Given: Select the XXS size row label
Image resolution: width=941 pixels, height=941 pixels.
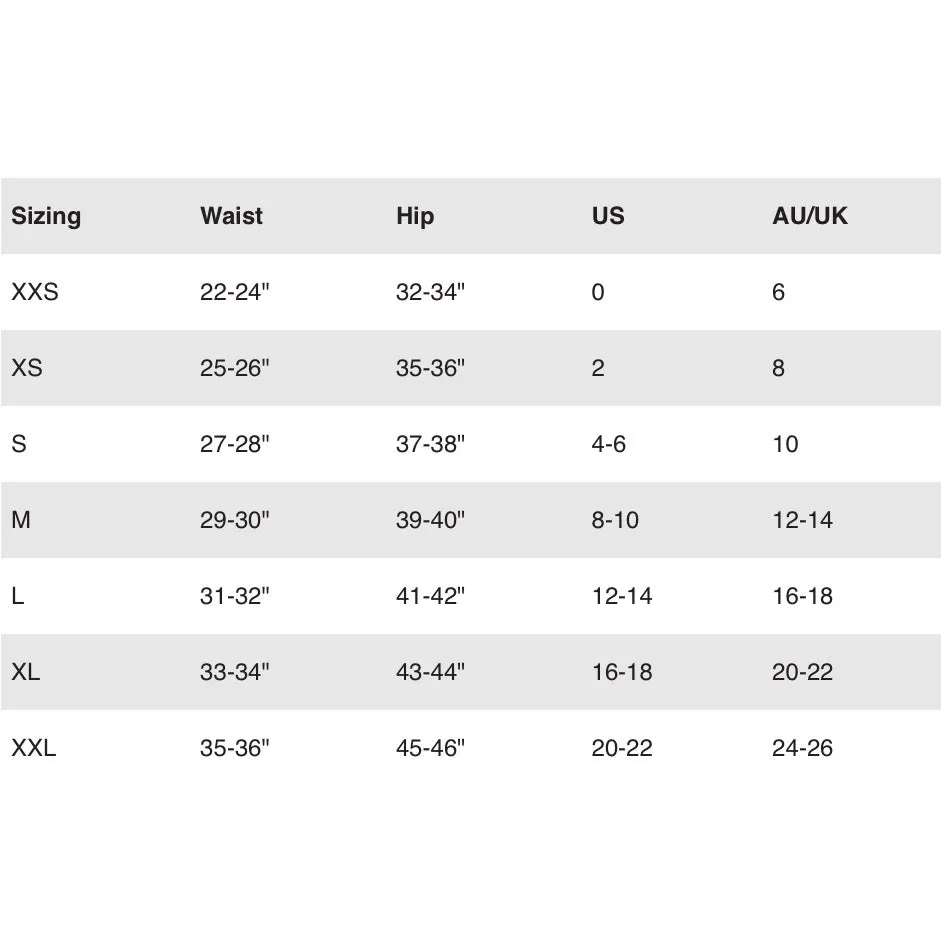Looking at the screenshot, I should 35,292.
